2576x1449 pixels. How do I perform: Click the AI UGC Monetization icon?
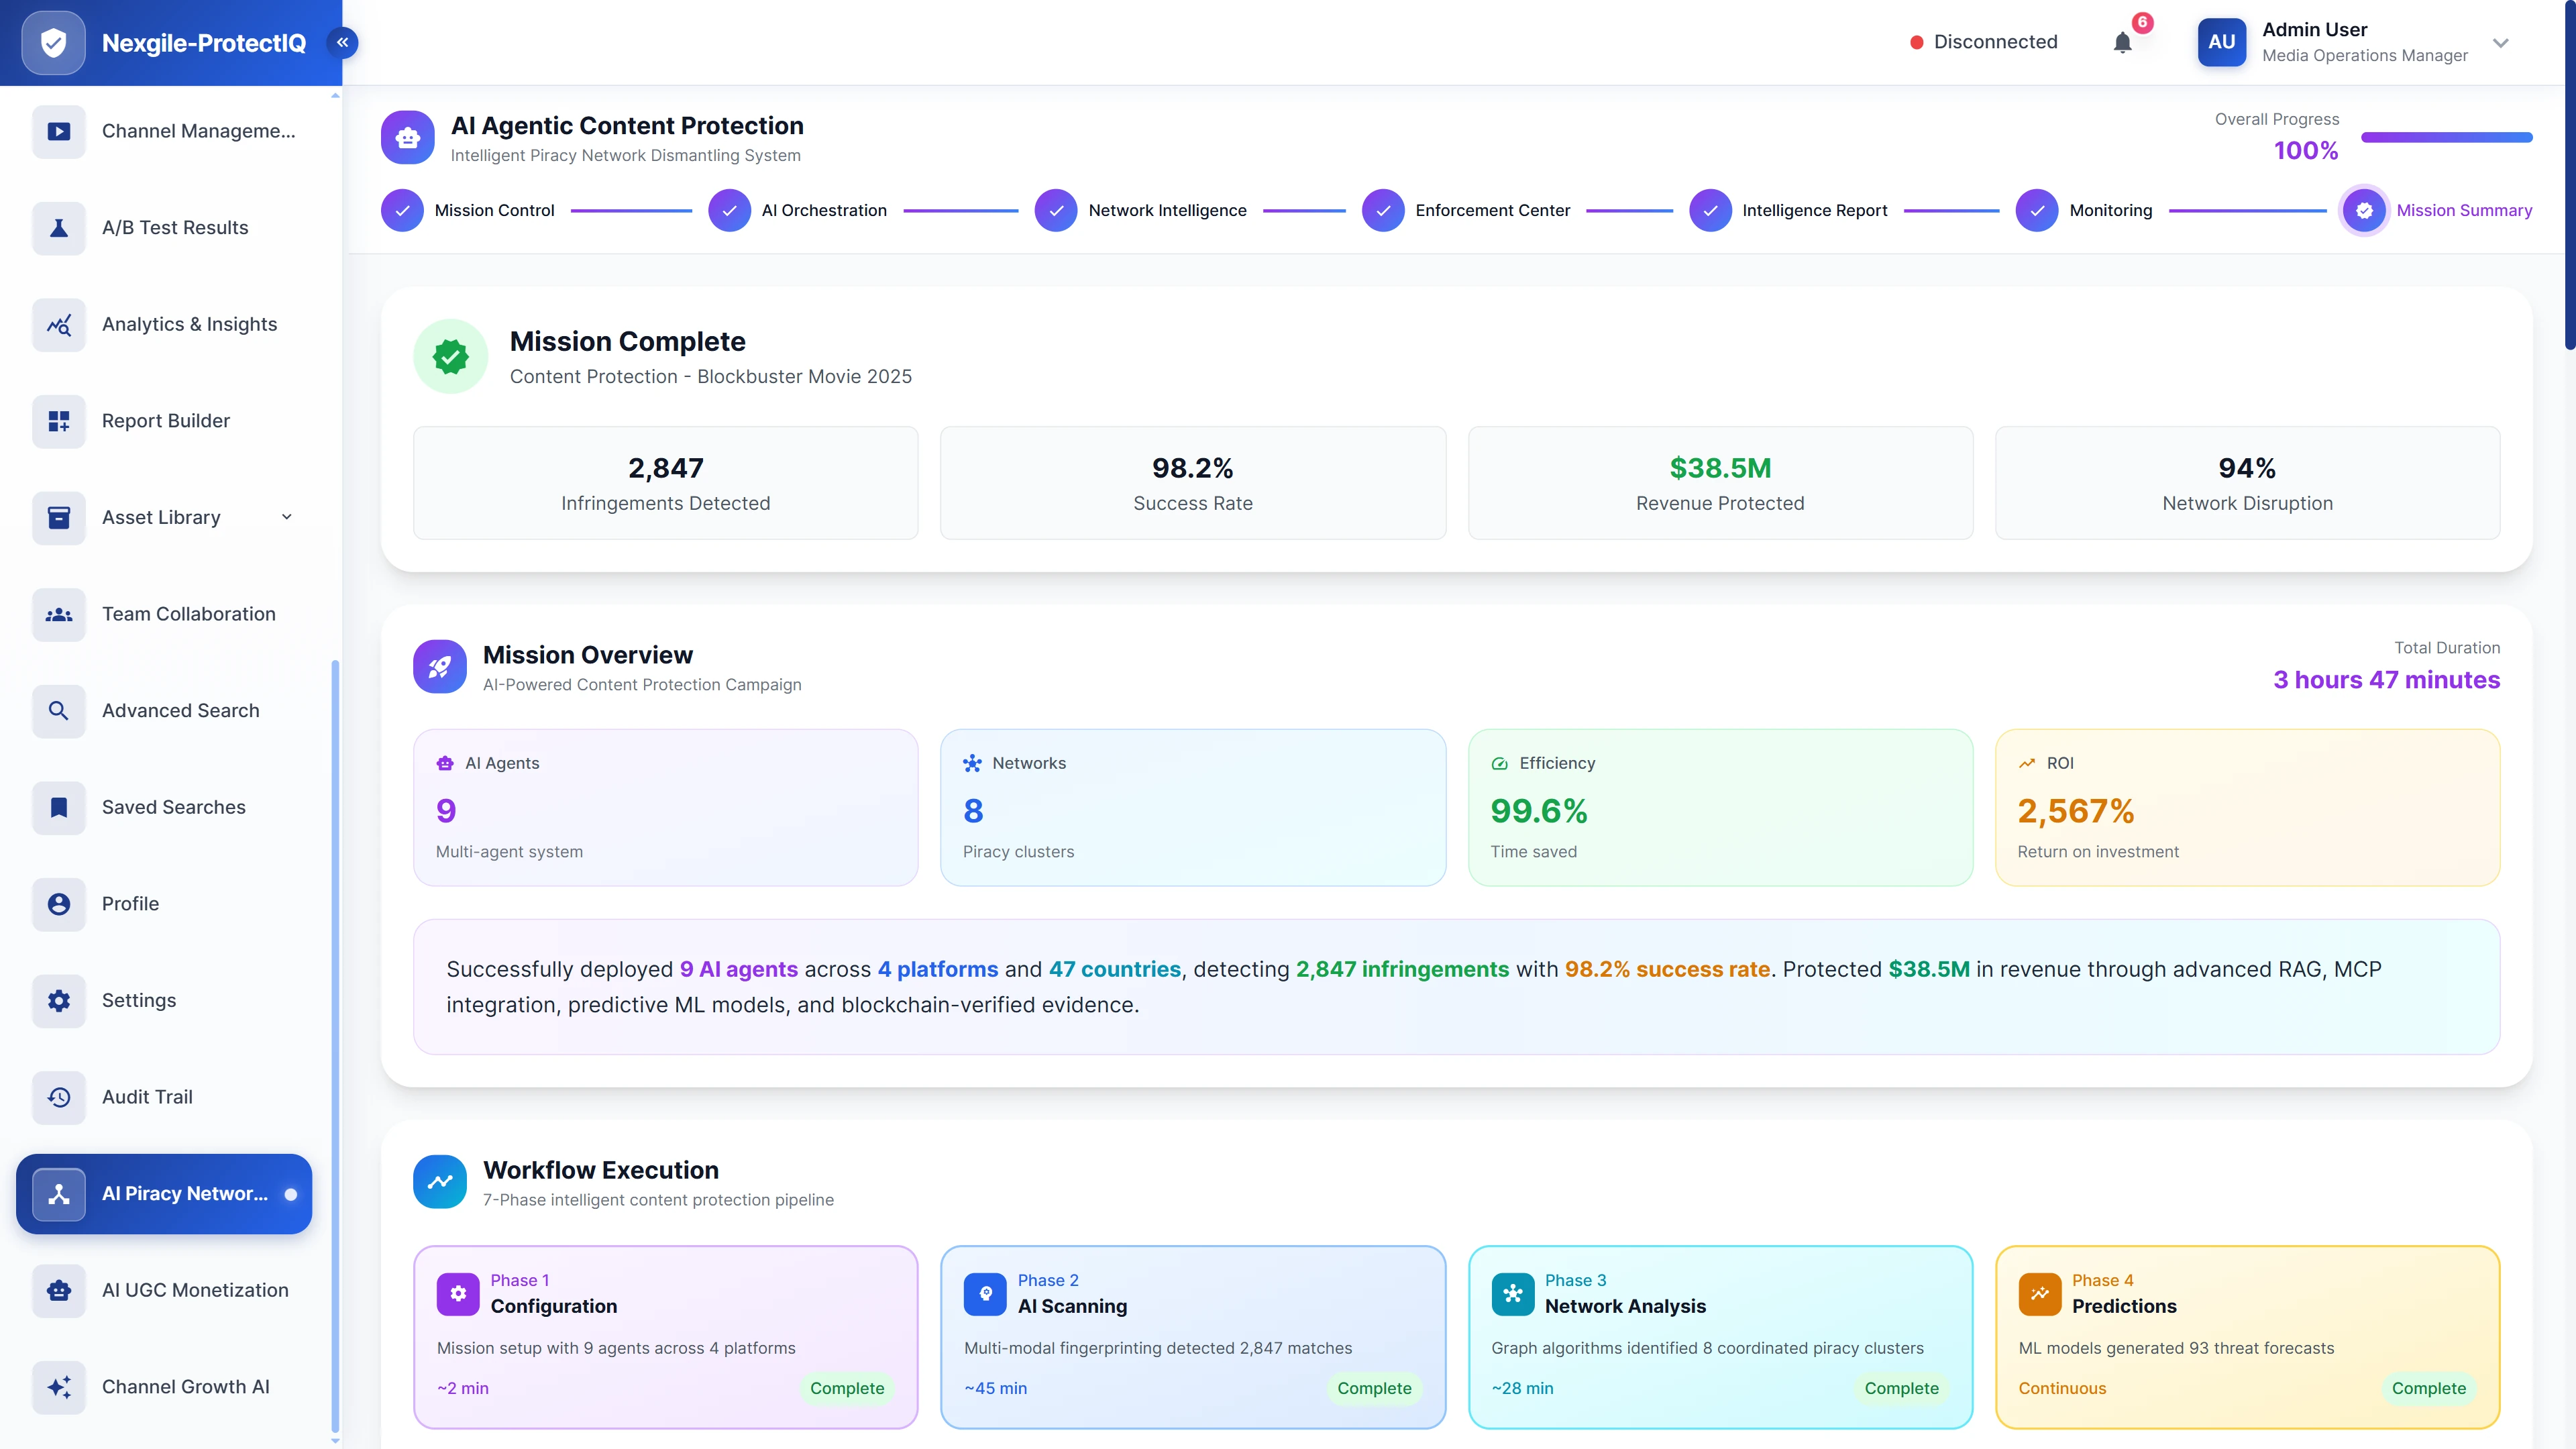(58, 1290)
